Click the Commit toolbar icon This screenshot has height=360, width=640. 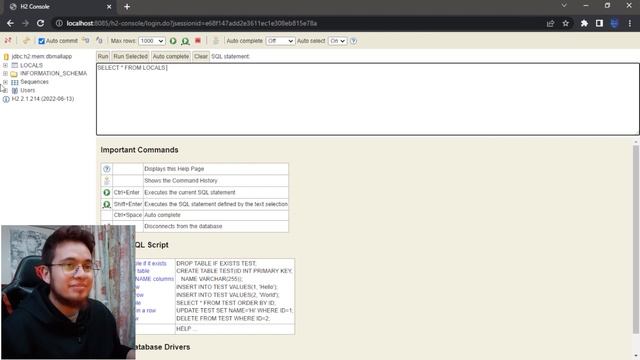click(x=99, y=40)
